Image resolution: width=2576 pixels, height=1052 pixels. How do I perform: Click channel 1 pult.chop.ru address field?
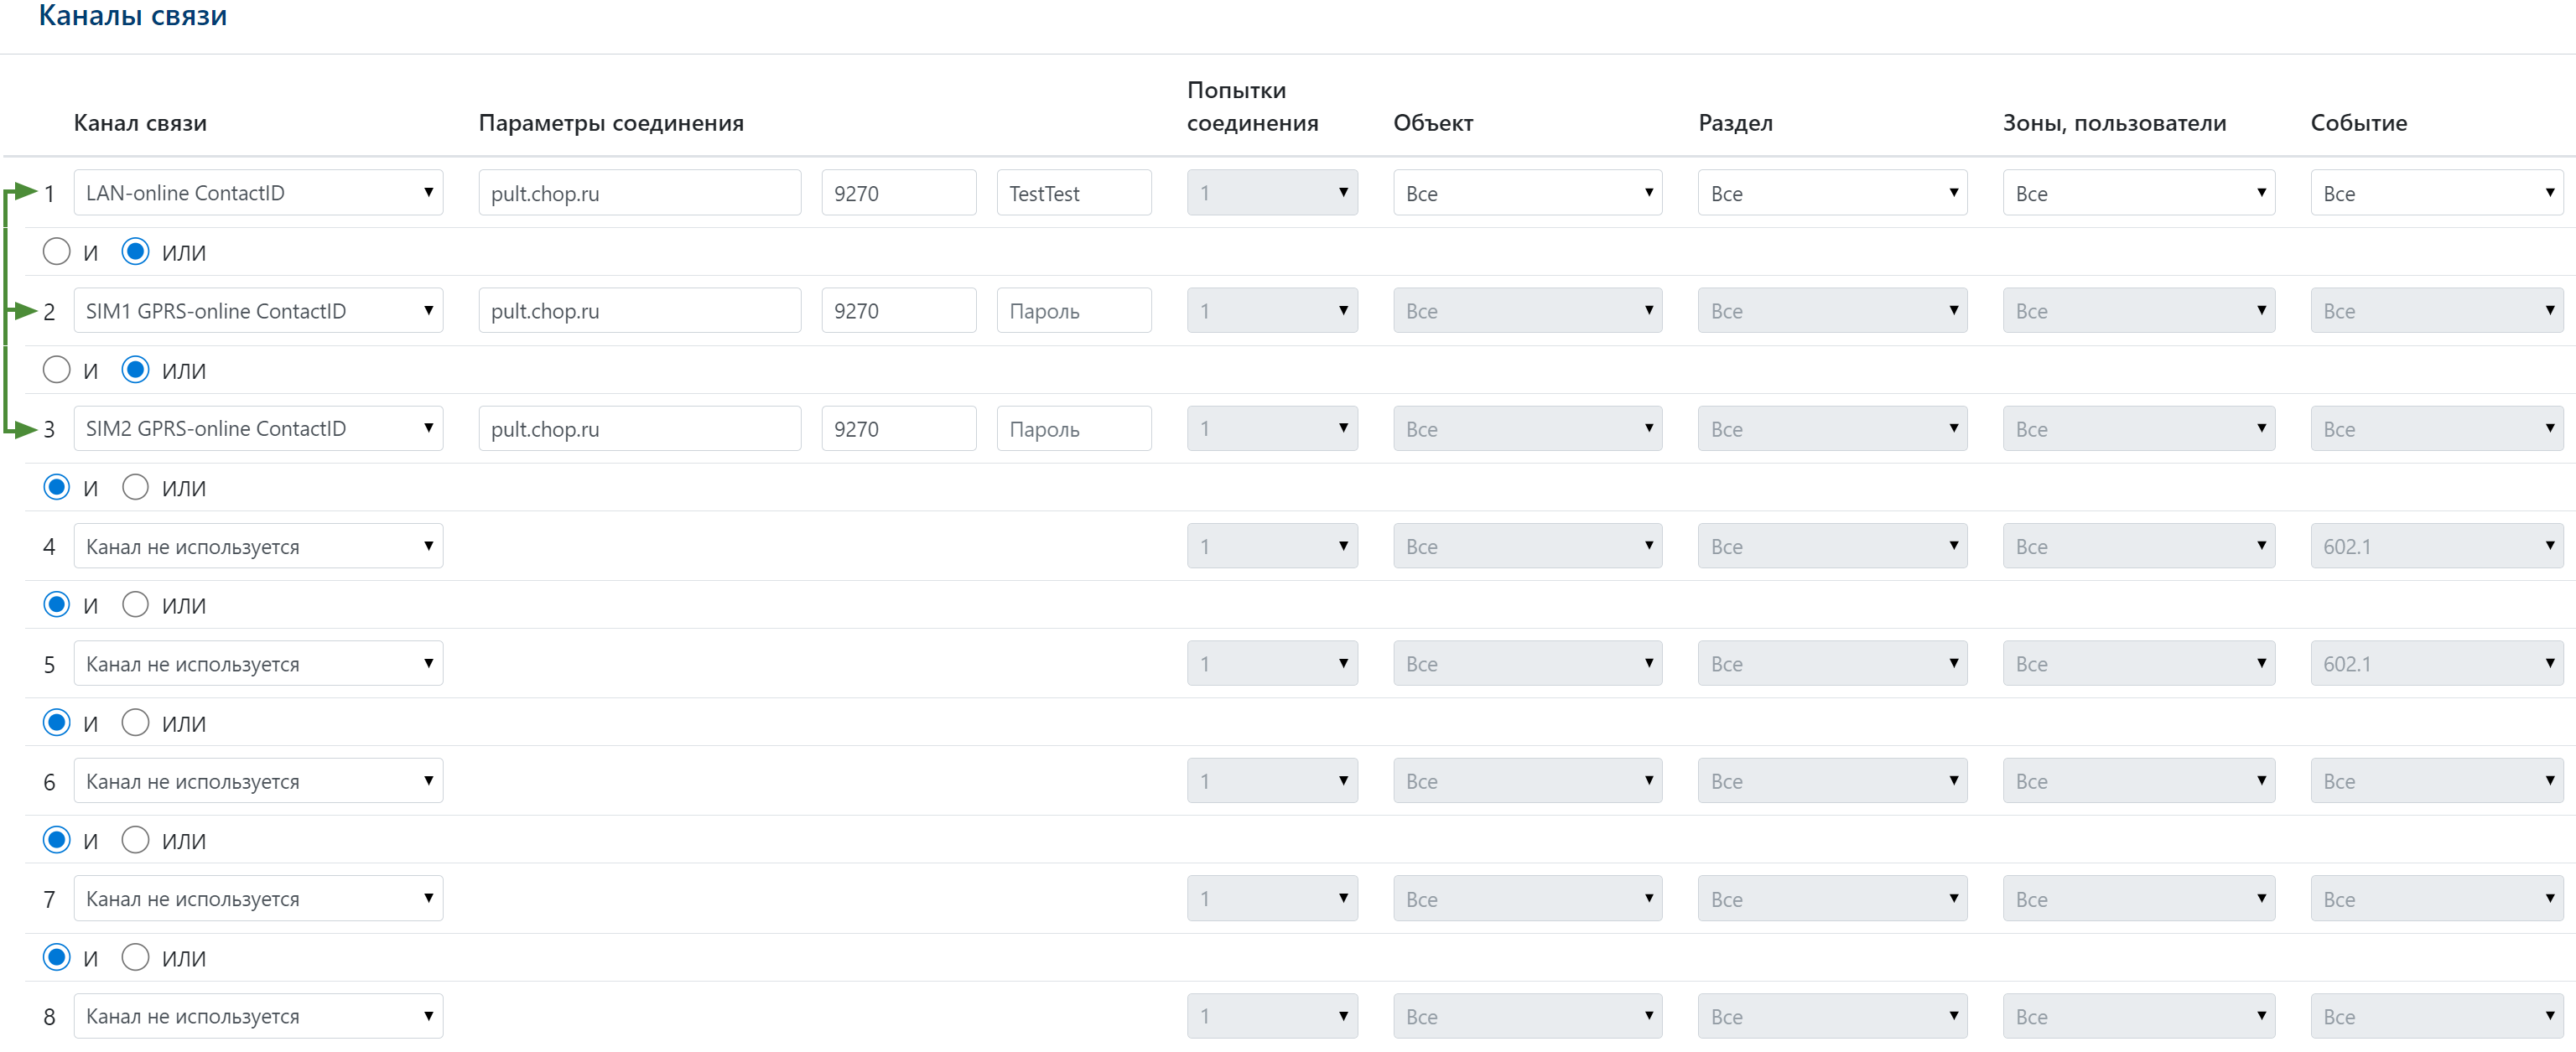pyautogui.click(x=639, y=193)
